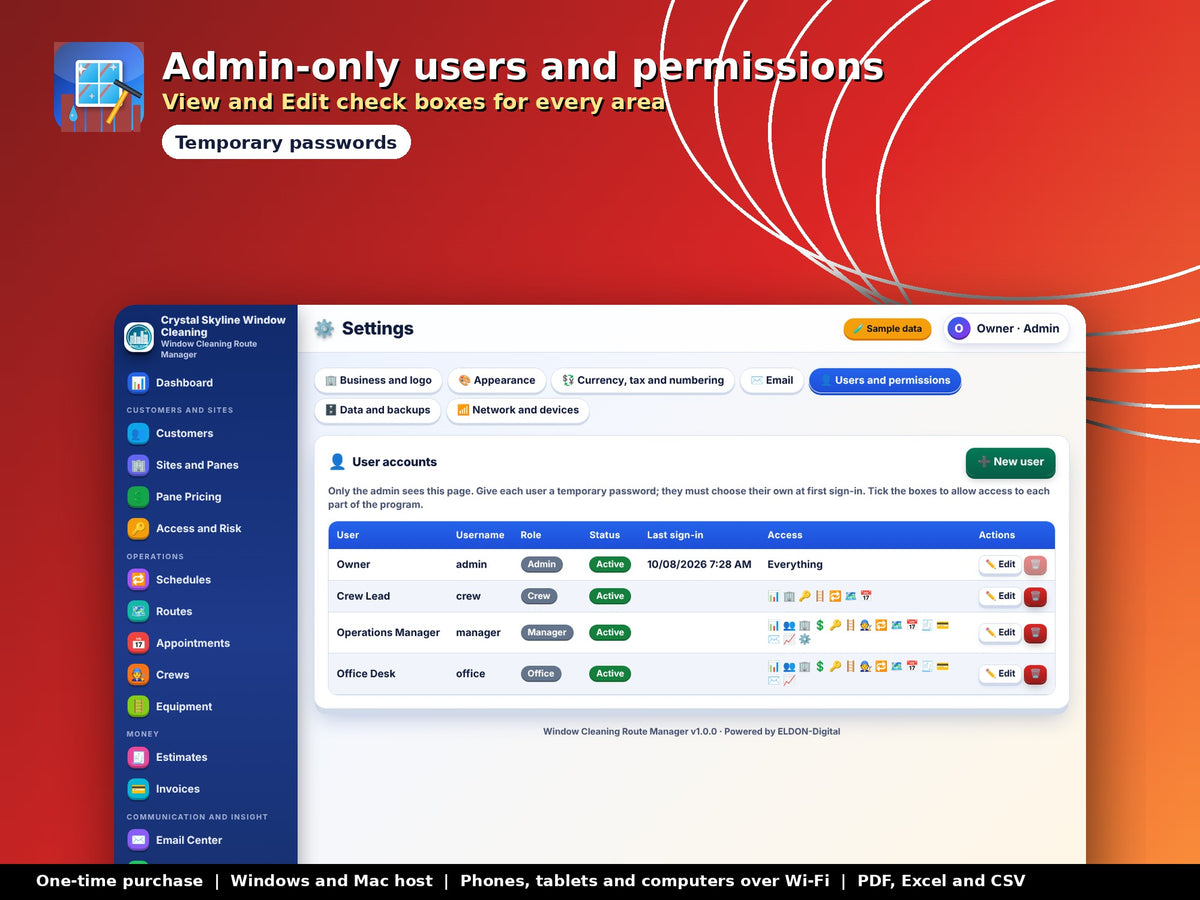The width and height of the screenshot is (1200, 900).
Task: Switch to the Email settings tab
Action: [x=772, y=381]
